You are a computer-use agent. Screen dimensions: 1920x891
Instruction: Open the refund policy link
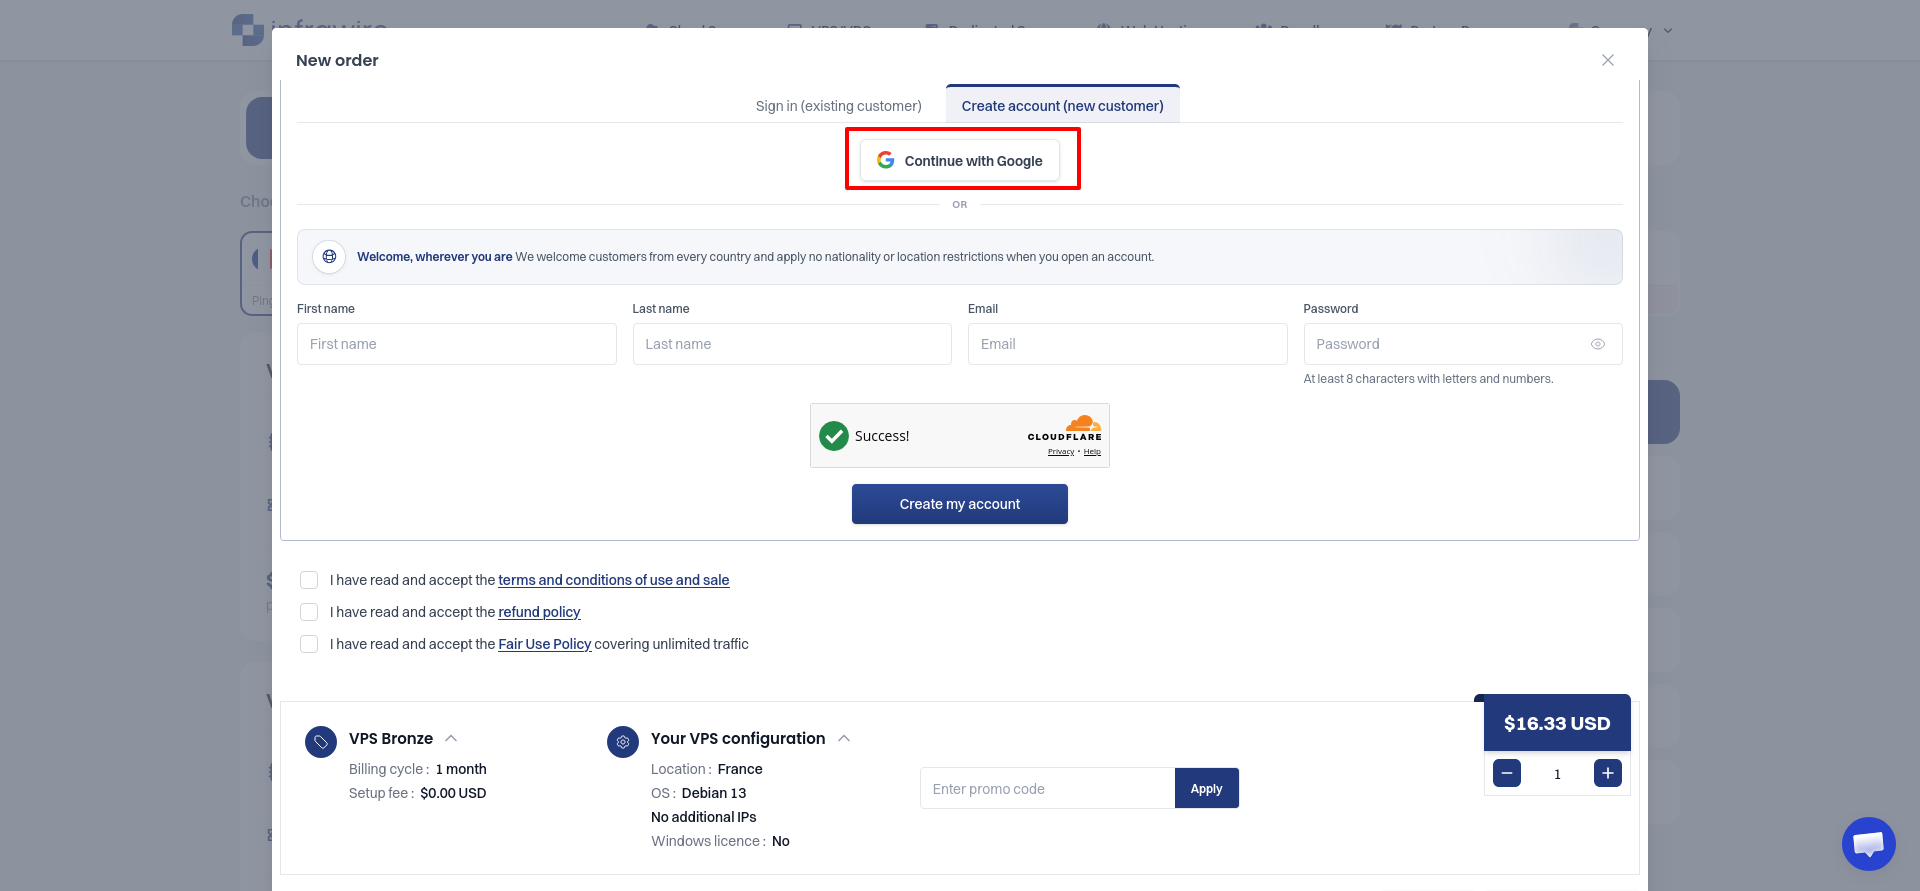539,612
